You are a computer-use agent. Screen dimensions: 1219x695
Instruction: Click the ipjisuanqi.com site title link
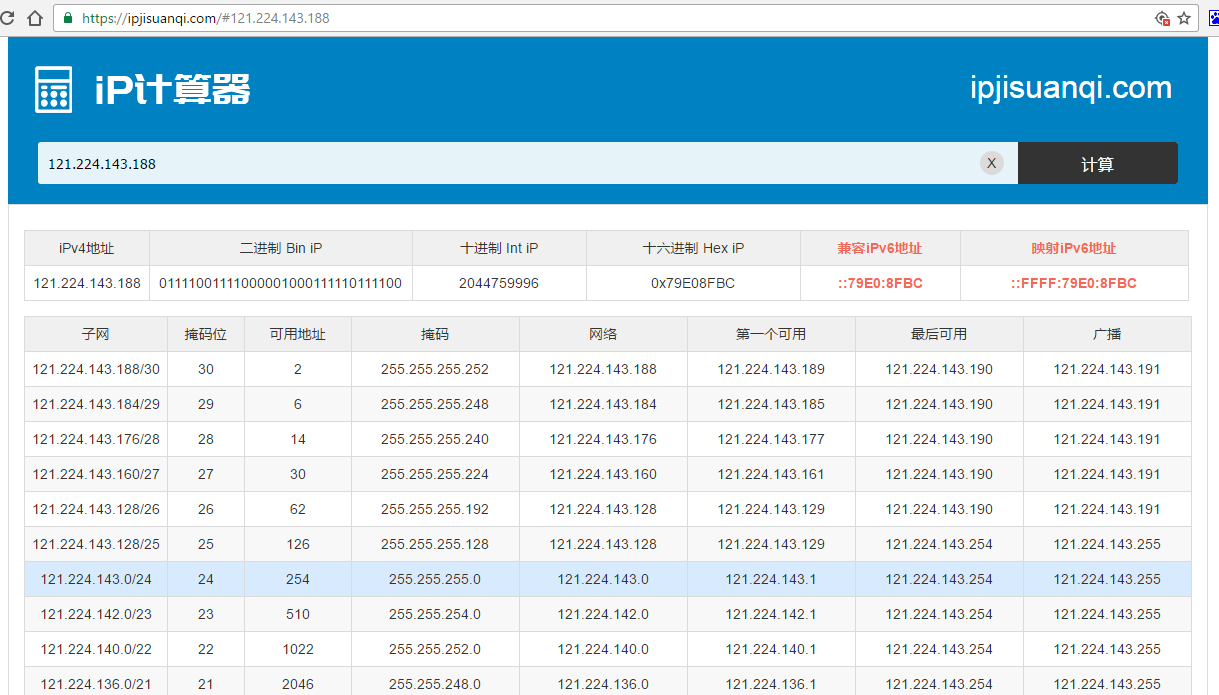(x=1070, y=88)
